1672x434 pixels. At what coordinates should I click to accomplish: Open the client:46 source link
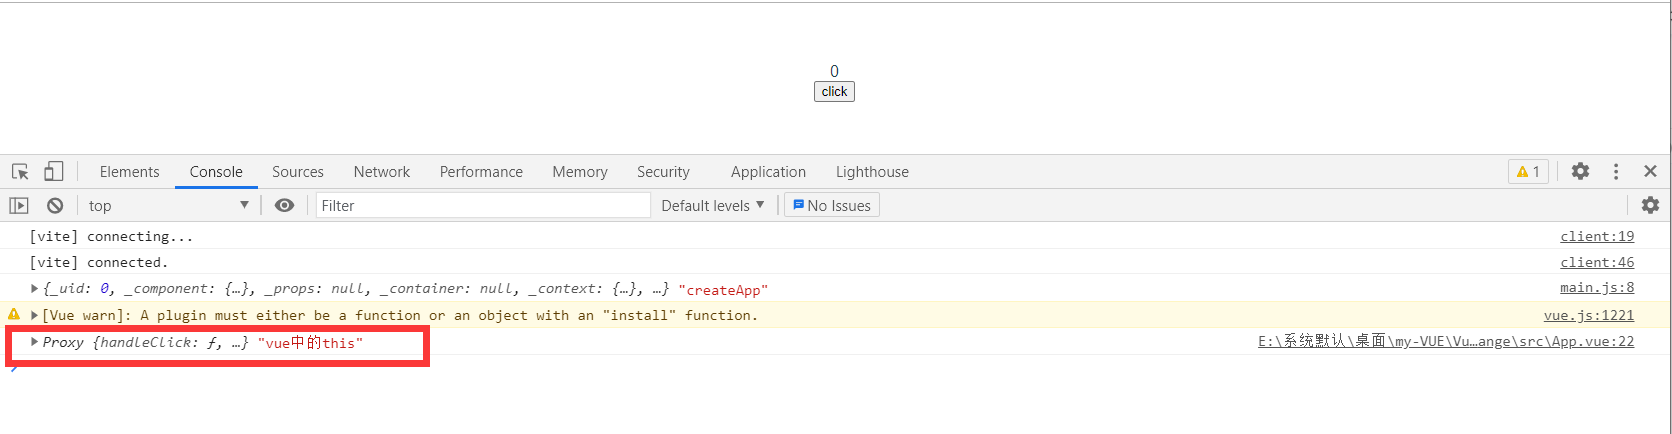[1597, 262]
